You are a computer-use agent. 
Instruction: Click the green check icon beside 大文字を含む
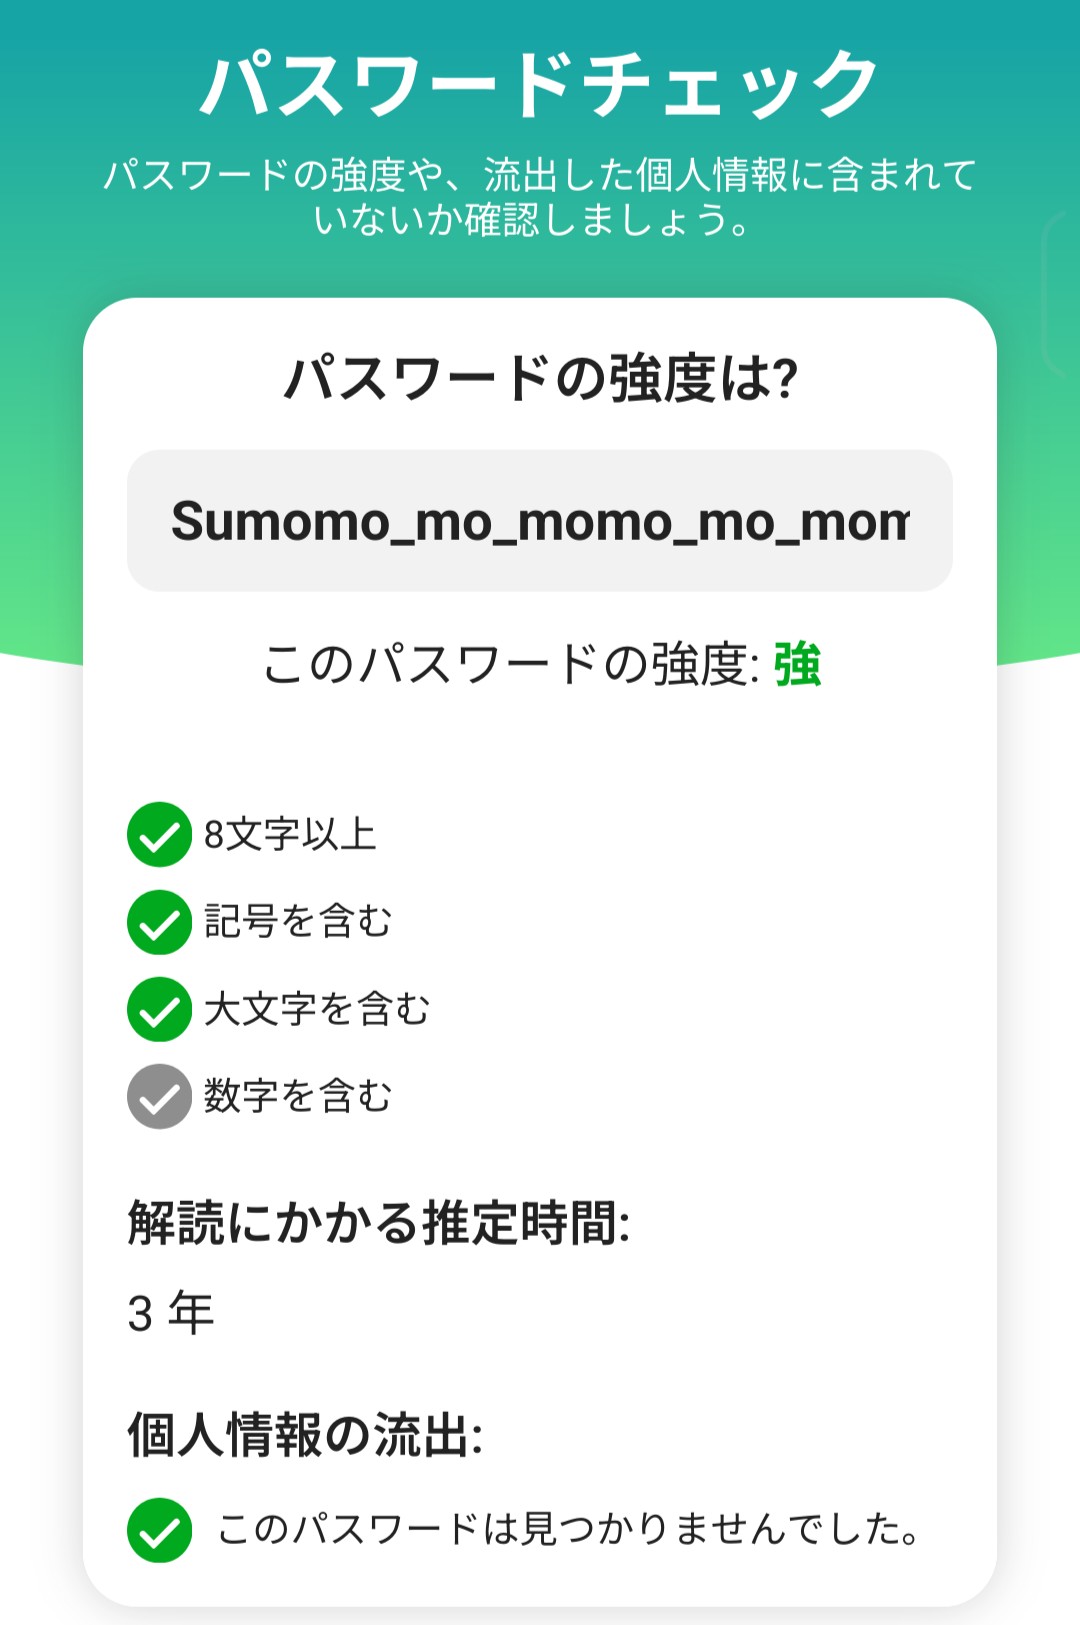click(x=159, y=1009)
